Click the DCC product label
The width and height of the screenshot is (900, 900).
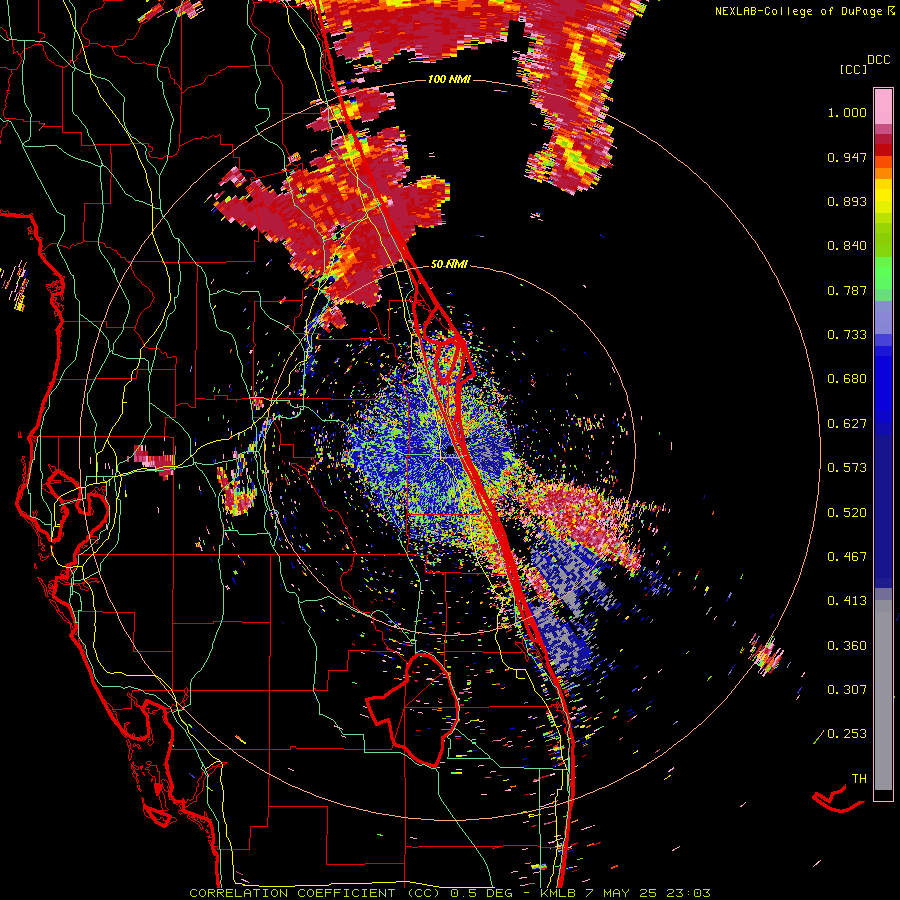pos(879,60)
